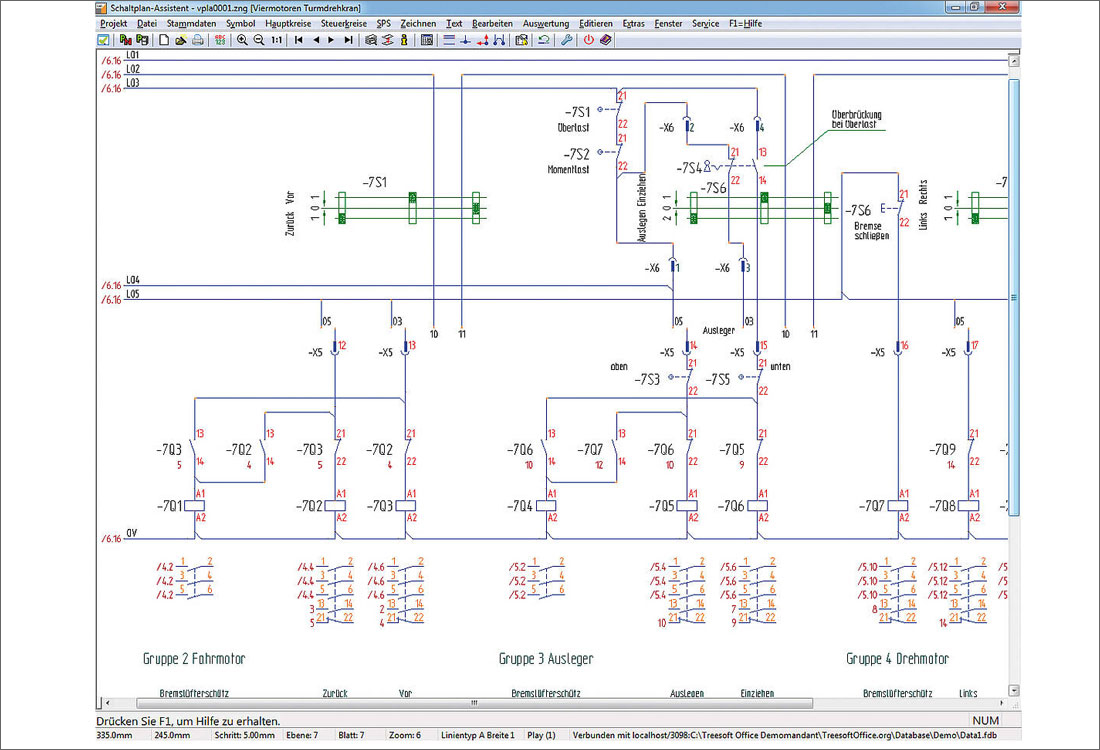Select the blue bridge connection tool
The height and width of the screenshot is (750, 1100).
499,41
